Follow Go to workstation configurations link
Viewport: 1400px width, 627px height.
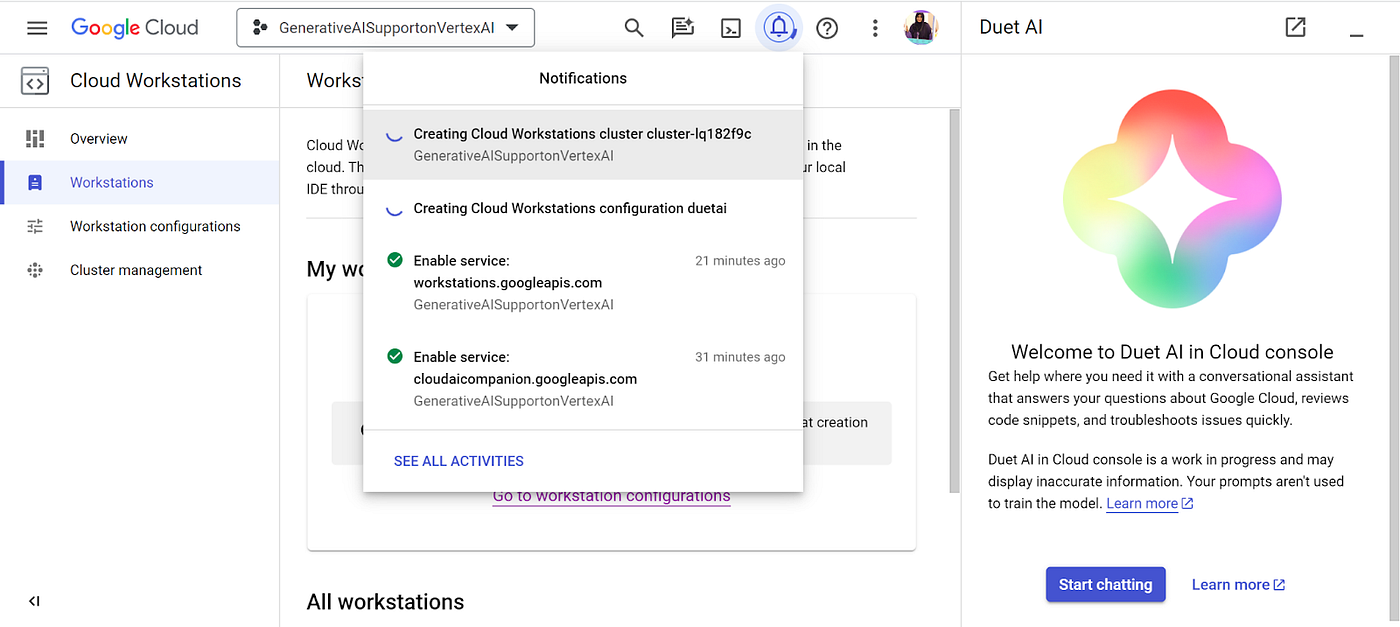[x=611, y=497]
